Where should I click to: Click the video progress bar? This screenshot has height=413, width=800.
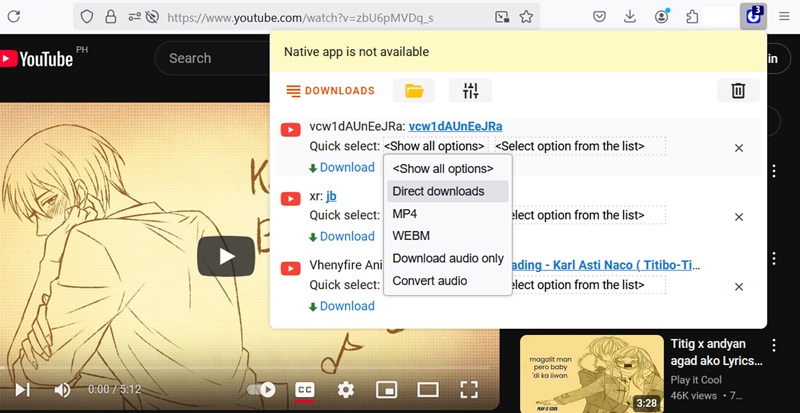pyautogui.click(x=245, y=367)
